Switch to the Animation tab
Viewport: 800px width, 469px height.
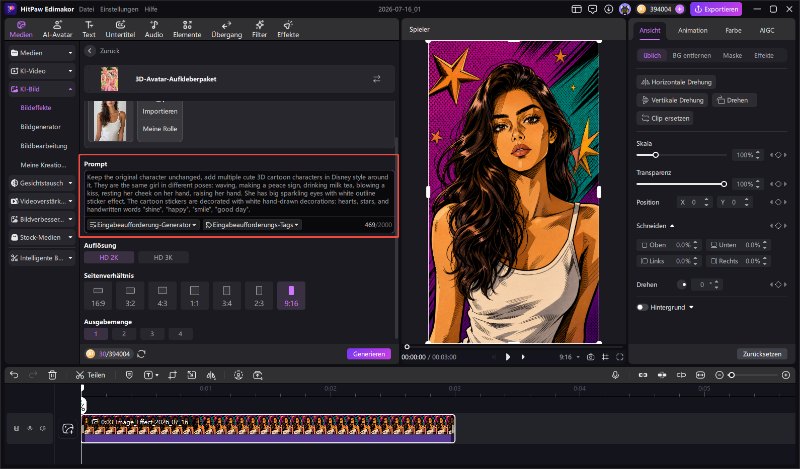pos(692,31)
